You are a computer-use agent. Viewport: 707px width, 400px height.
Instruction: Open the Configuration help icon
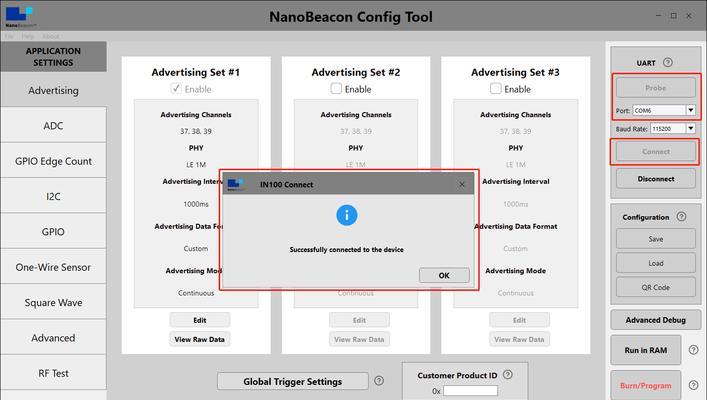click(x=681, y=216)
